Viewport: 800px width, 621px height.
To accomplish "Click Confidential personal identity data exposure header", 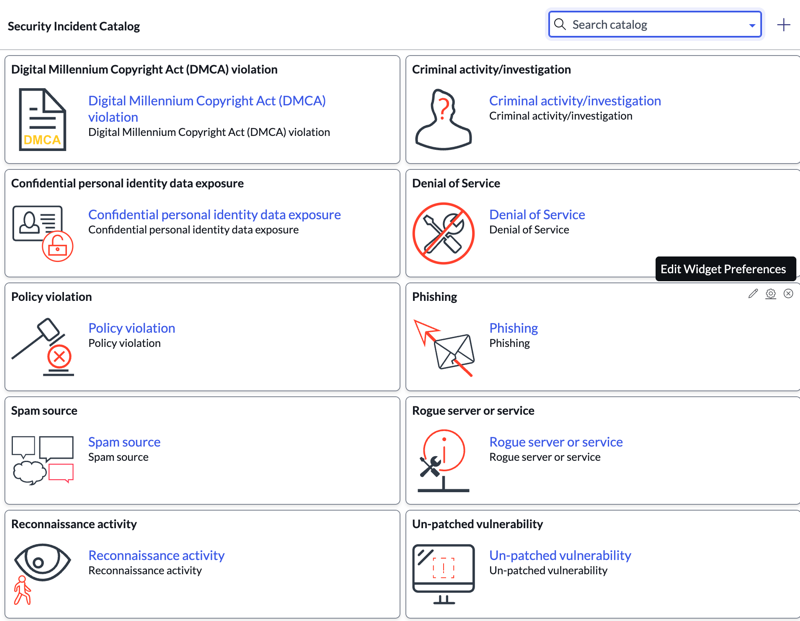I will point(127,183).
